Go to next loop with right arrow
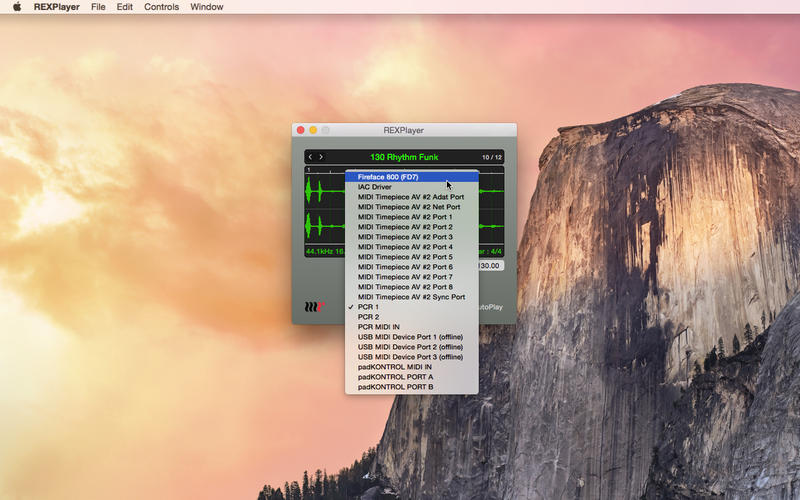 pyautogui.click(x=321, y=157)
